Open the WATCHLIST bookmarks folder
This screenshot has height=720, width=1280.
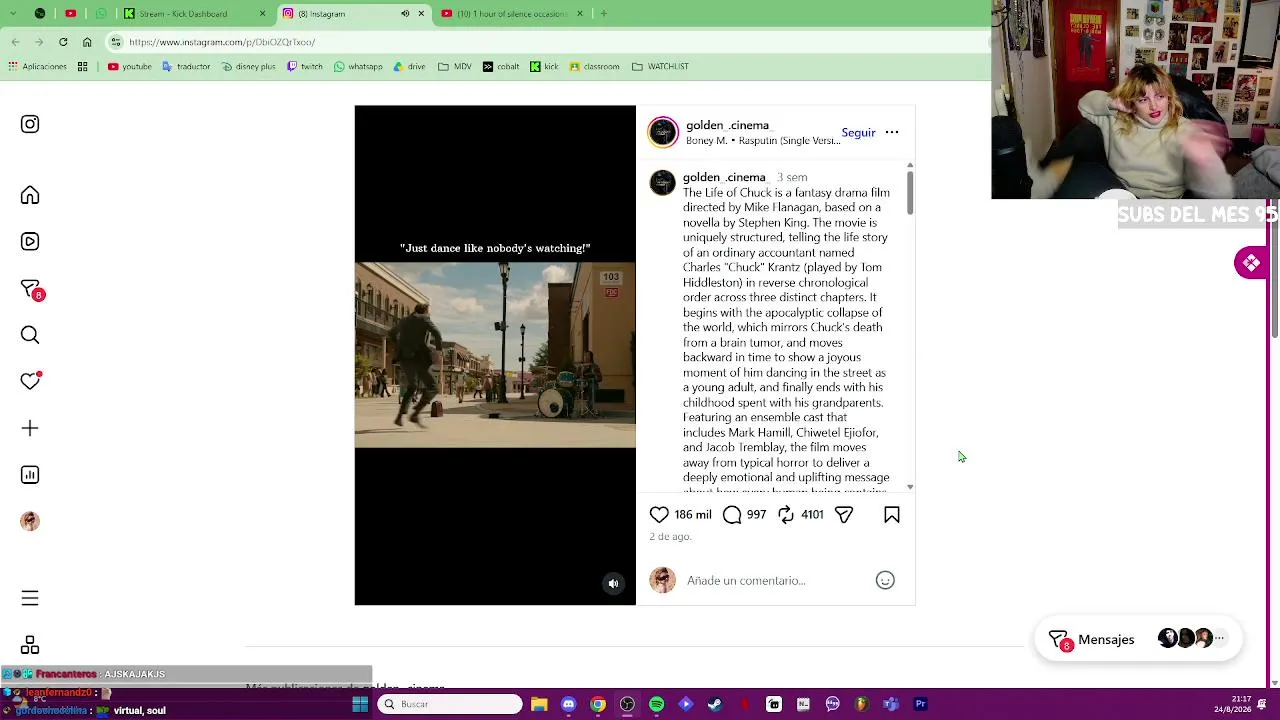pos(661,67)
